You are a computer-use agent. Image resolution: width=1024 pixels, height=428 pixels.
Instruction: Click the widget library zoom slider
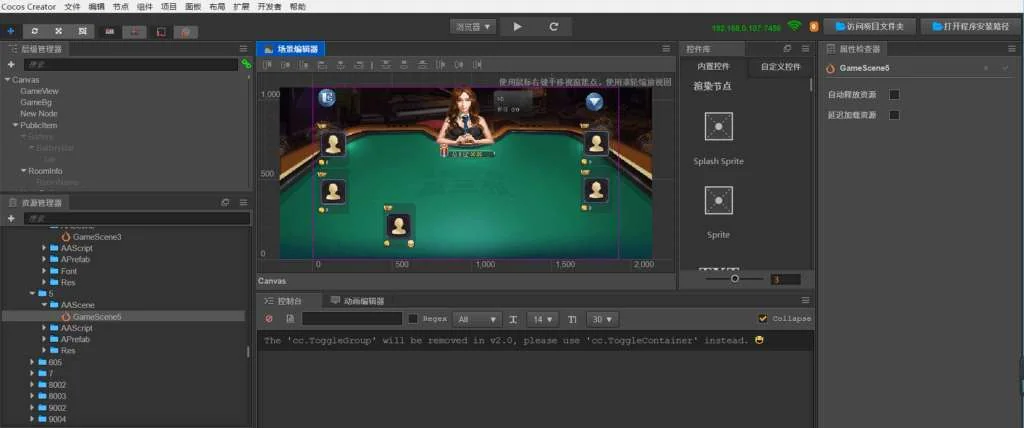point(735,279)
